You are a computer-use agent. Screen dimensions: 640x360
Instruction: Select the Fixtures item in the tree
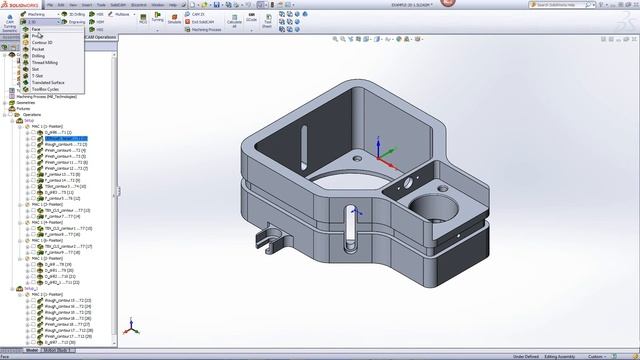23,109
